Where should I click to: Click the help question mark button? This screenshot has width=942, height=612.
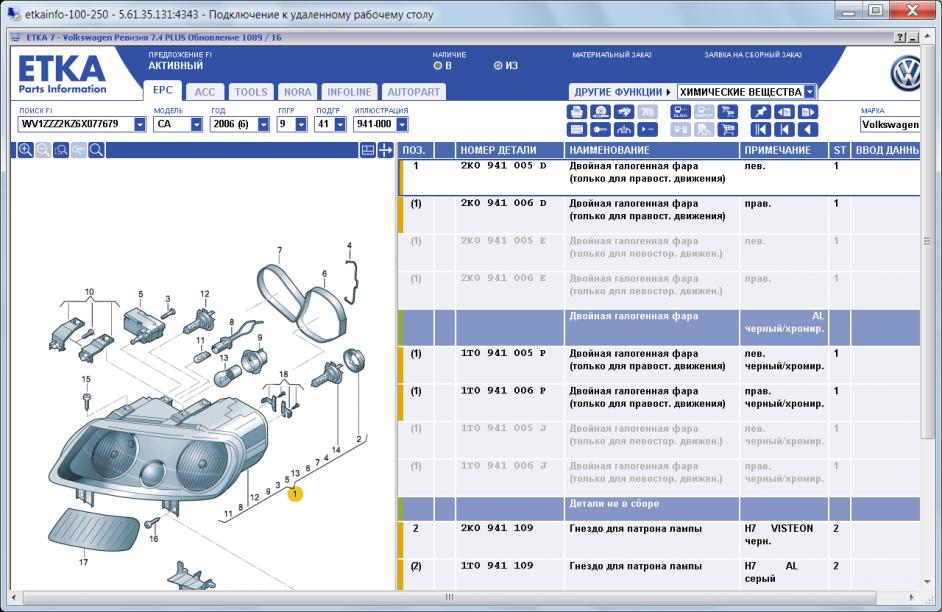(x=899, y=37)
